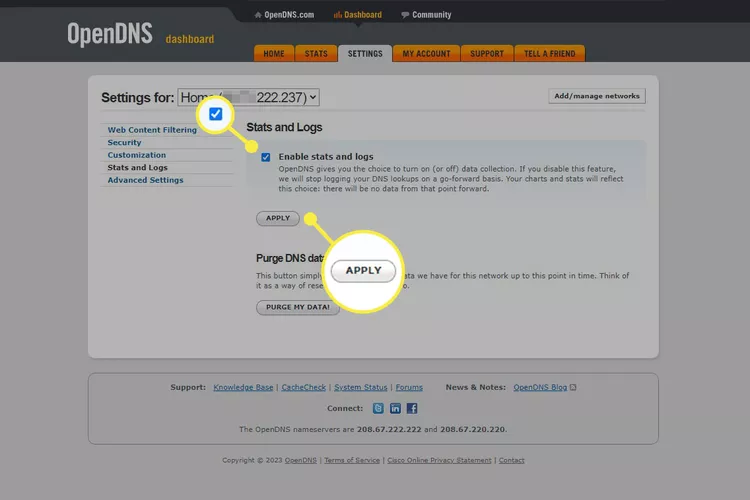Open Advanced Settings section
Image resolution: width=750 pixels, height=500 pixels.
[x=145, y=180]
